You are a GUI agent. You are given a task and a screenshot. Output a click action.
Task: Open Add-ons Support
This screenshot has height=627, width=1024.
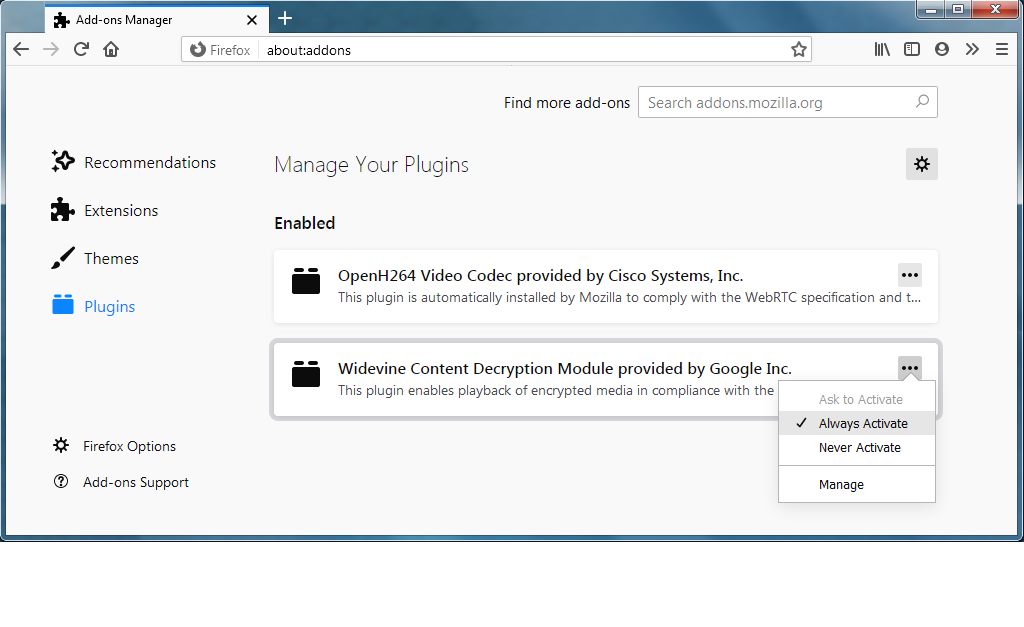tap(134, 482)
